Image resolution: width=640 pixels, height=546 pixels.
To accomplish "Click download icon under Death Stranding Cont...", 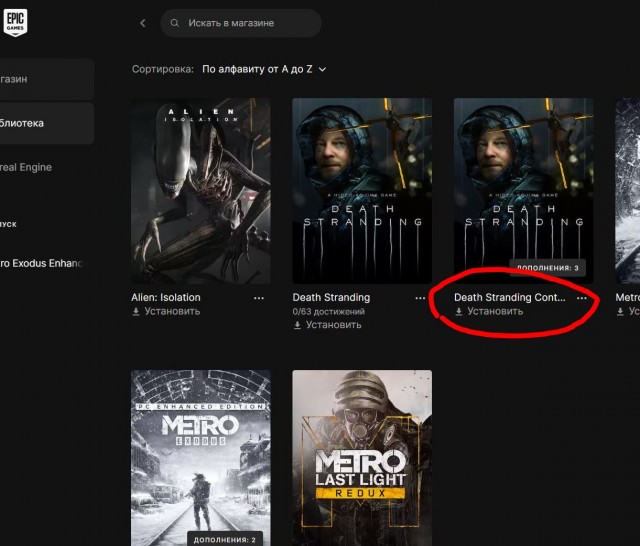I will point(459,312).
